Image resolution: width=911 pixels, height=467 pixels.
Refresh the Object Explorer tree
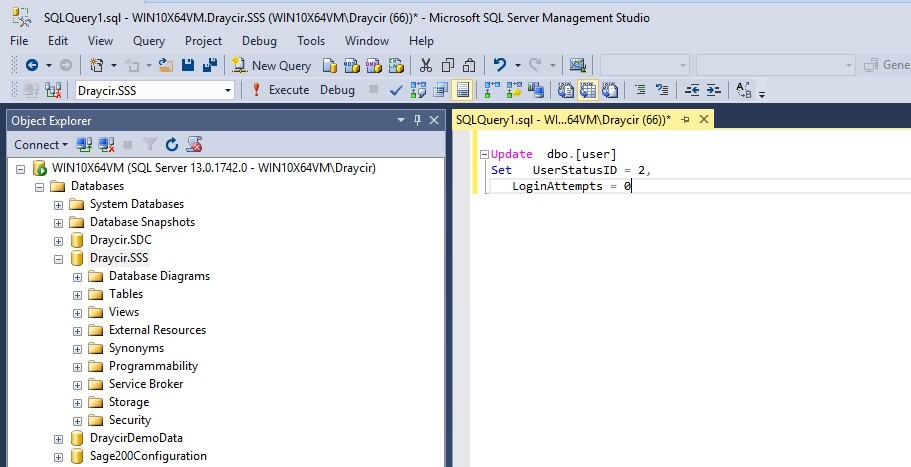171,145
